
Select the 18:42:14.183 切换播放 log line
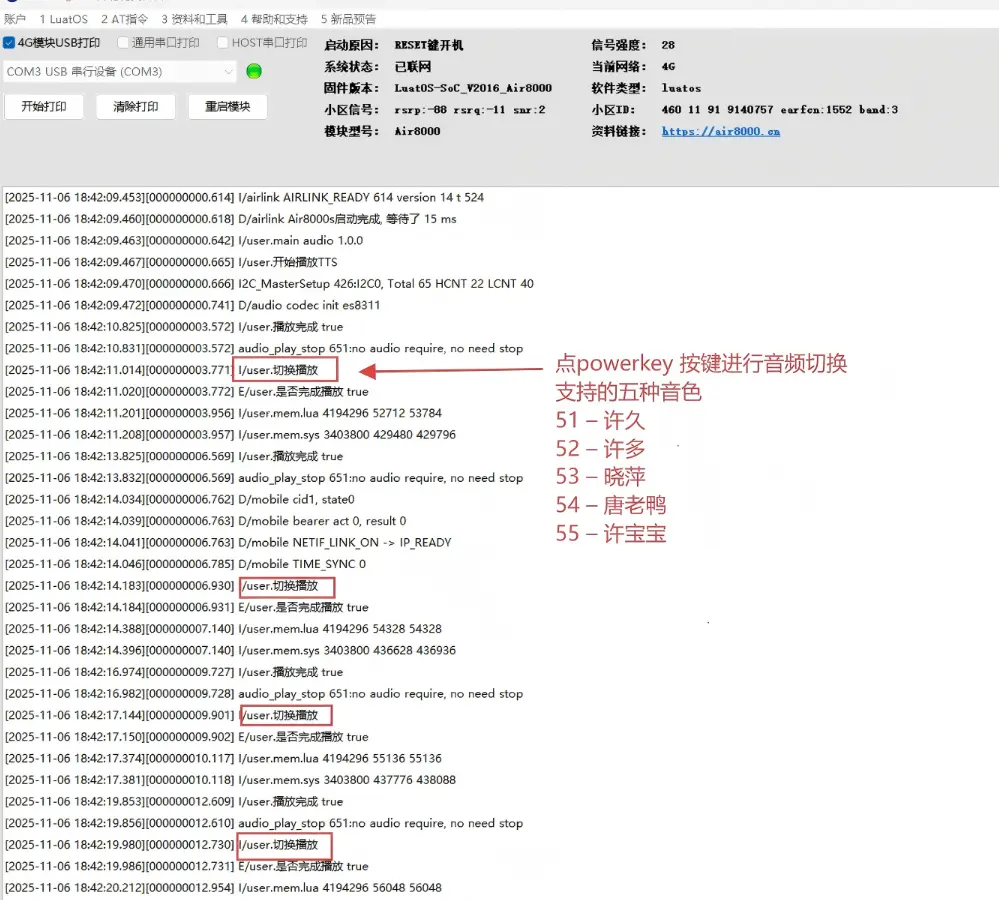pyautogui.click(x=162, y=586)
